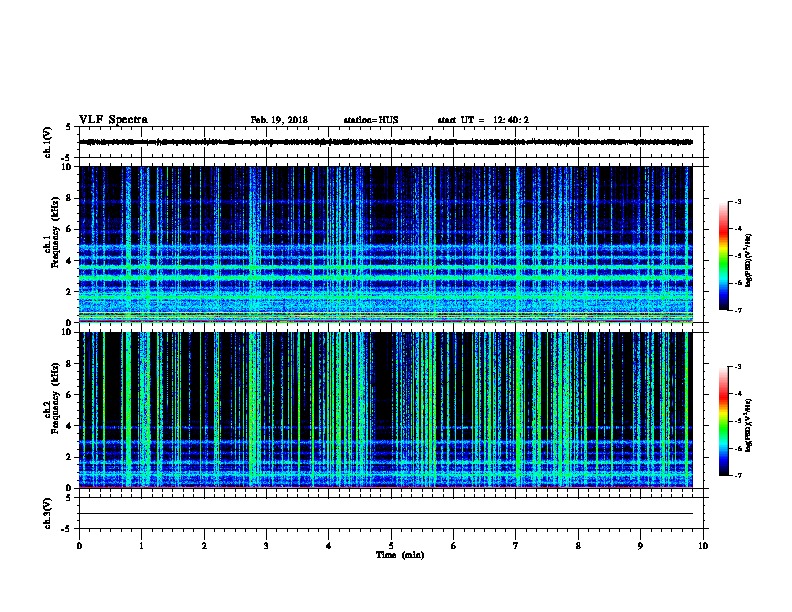Image resolution: width=792 pixels, height=612 pixels.
Task: Select the "start UT = 12:40: 2" text
Action: (x=483, y=120)
